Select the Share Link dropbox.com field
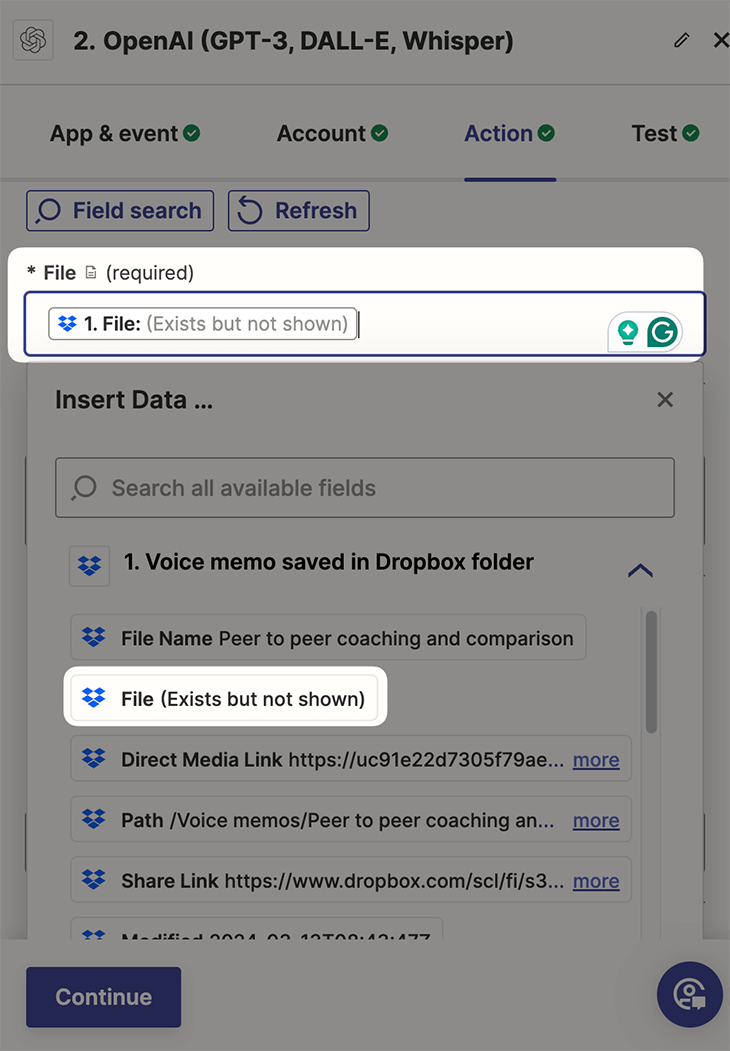 click(351, 879)
